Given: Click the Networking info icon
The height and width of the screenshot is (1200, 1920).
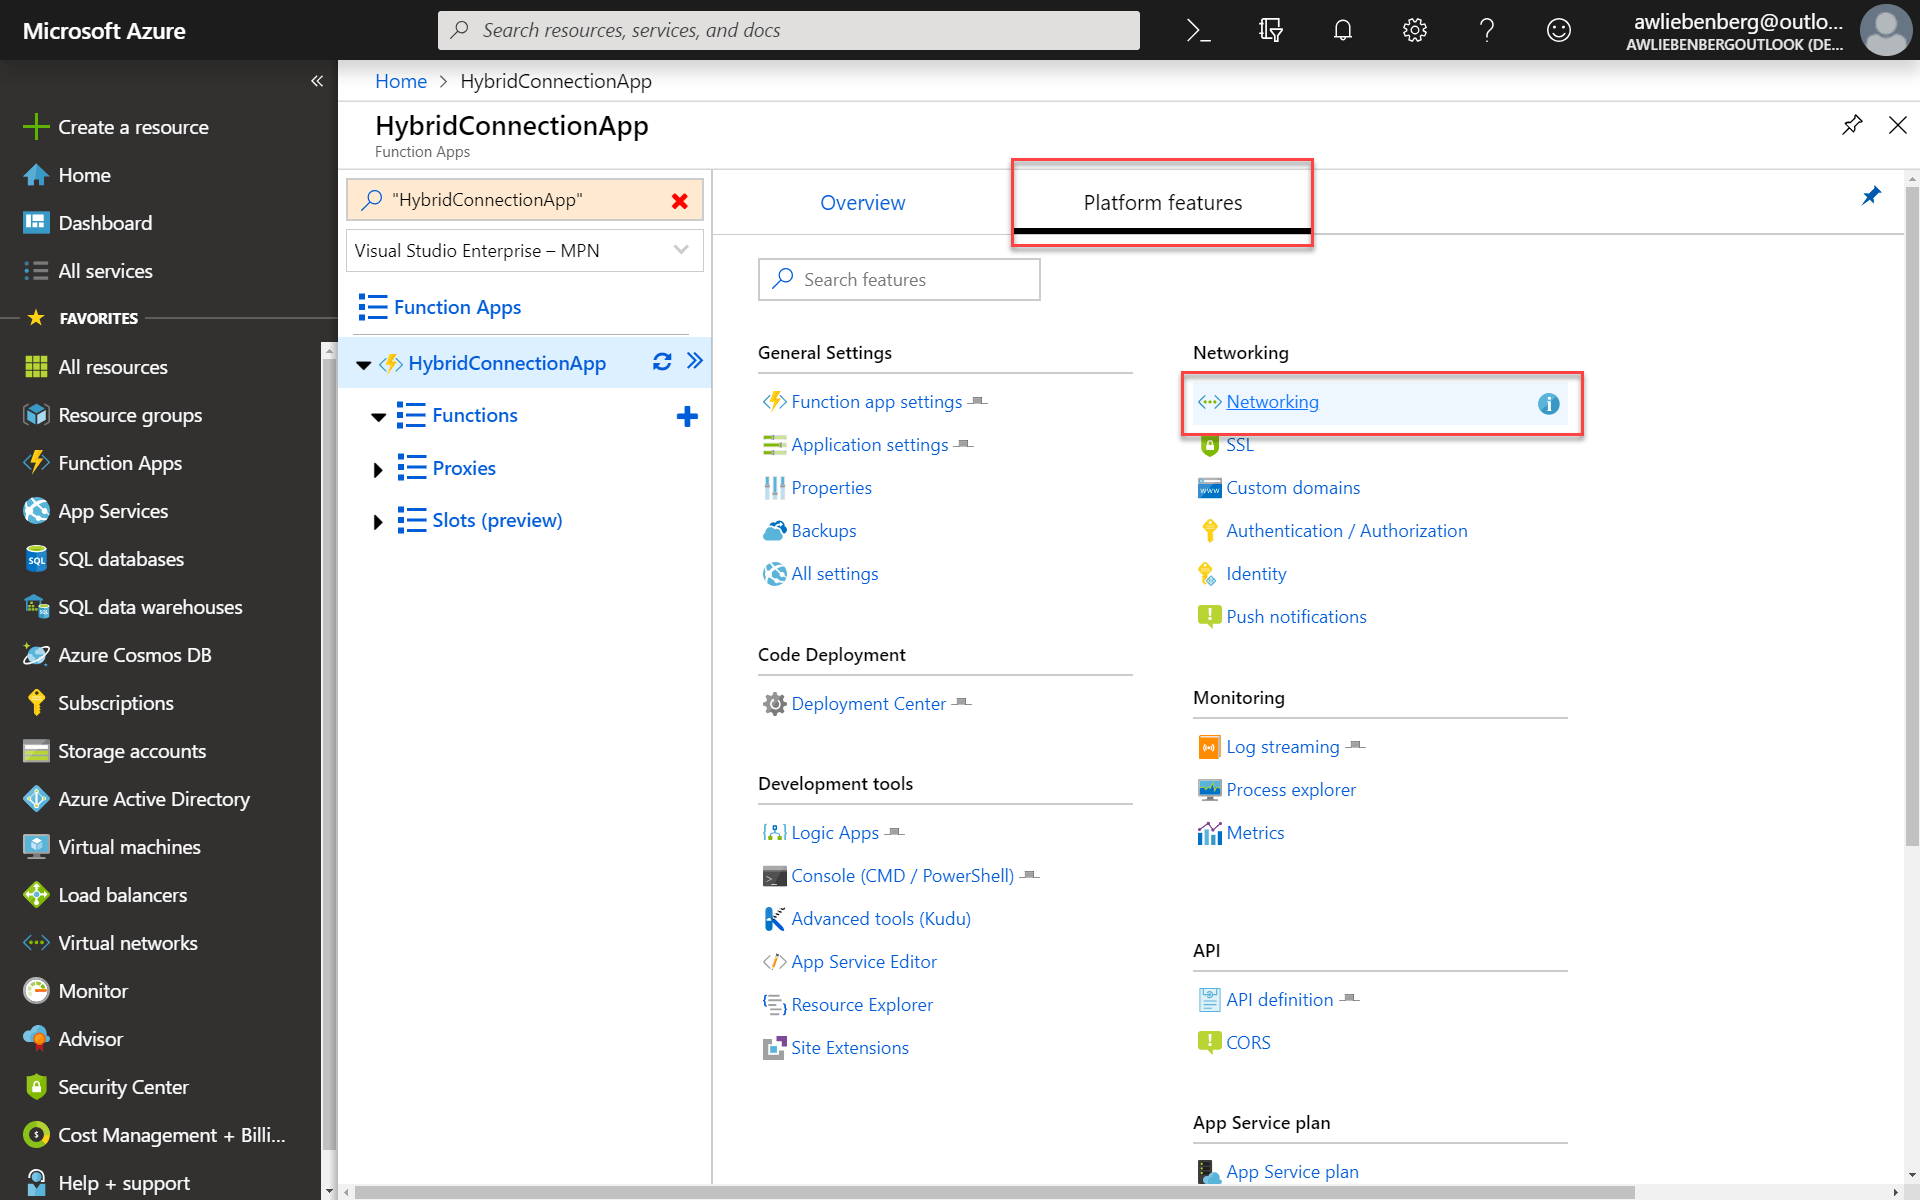Looking at the screenshot, I should click(x=1548, y=404).
